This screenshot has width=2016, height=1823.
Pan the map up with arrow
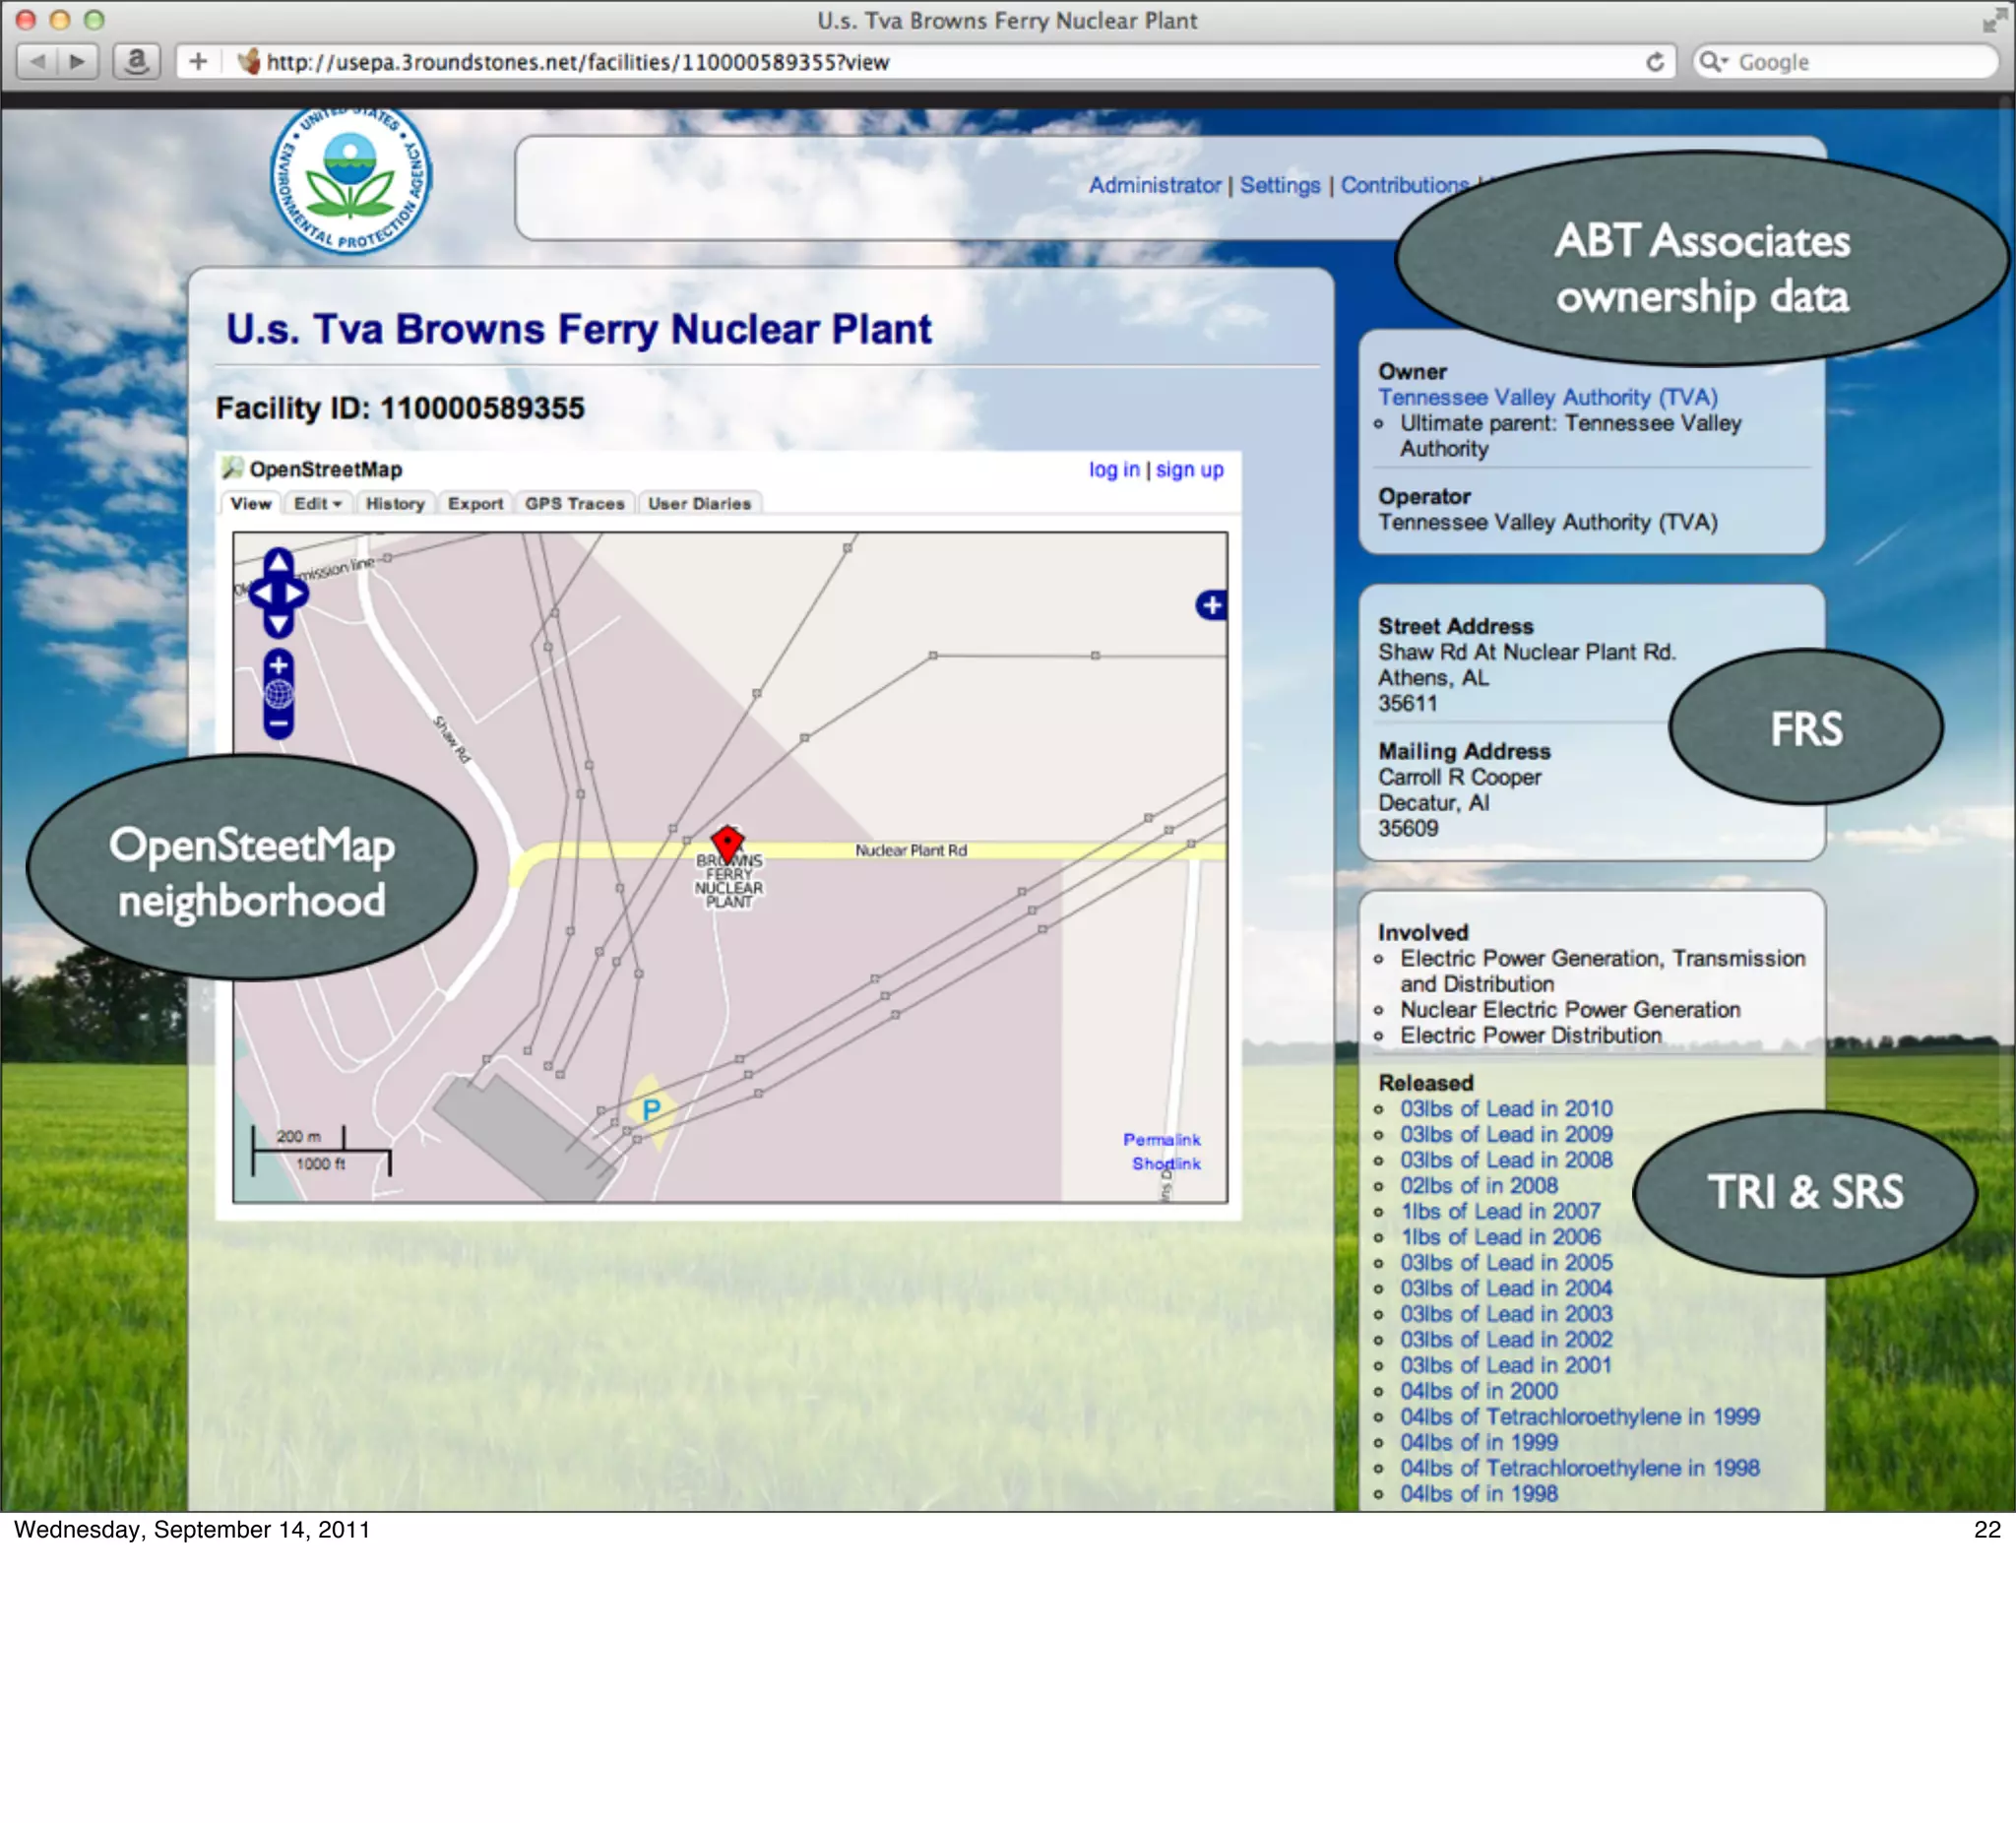(278, 562)
